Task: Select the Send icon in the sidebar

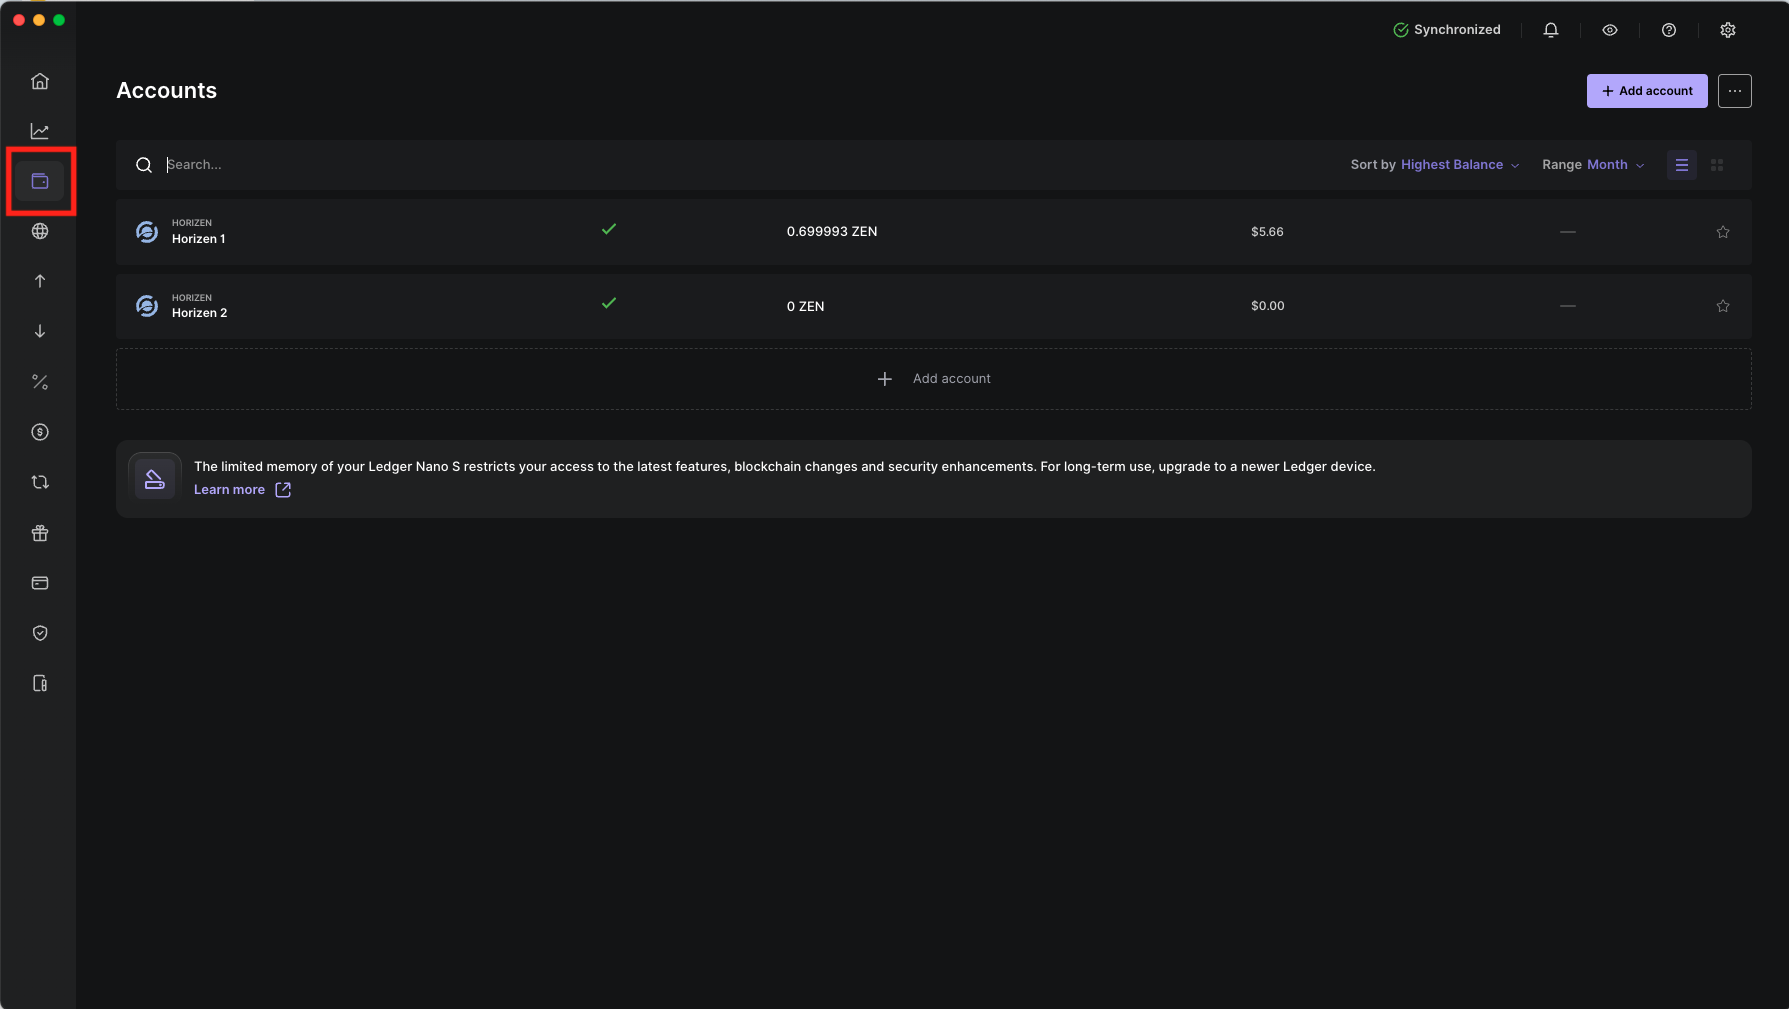Action: point(40,281)
